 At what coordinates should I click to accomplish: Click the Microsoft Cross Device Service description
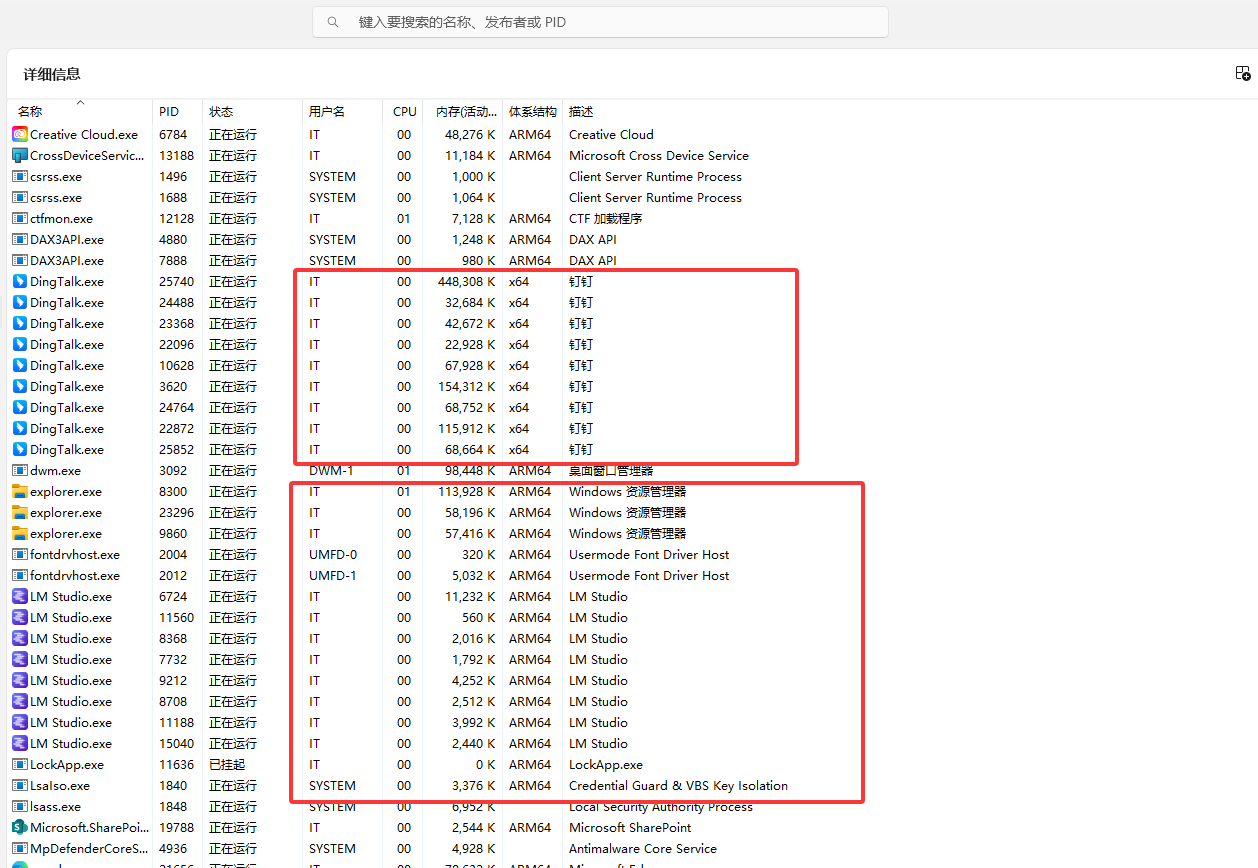659,155
